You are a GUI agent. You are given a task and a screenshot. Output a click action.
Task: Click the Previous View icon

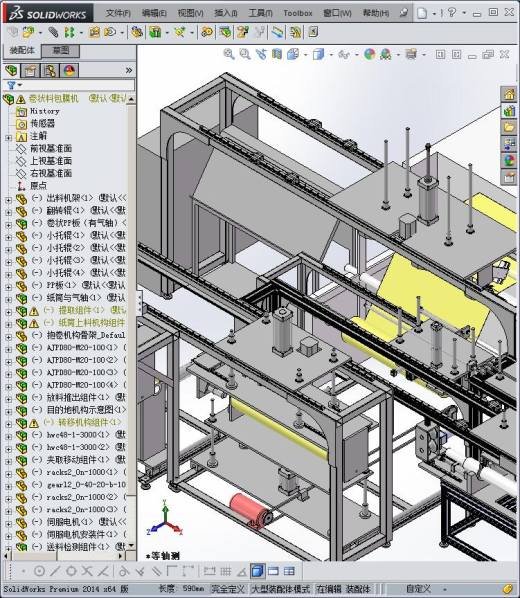[x=261, y=54]
